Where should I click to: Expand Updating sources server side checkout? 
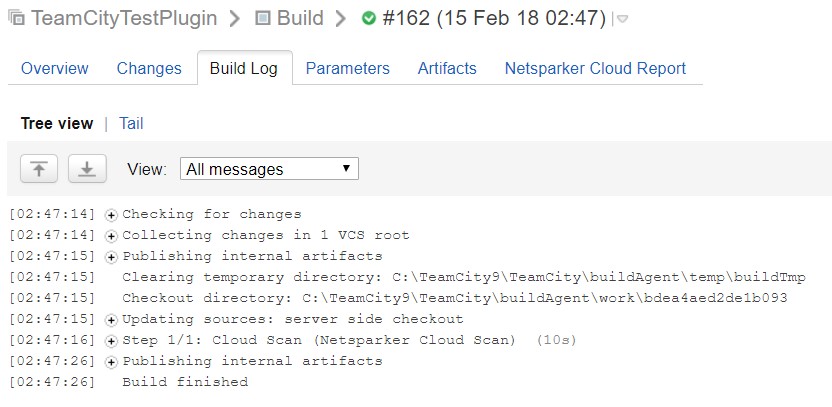coord(111,319)
